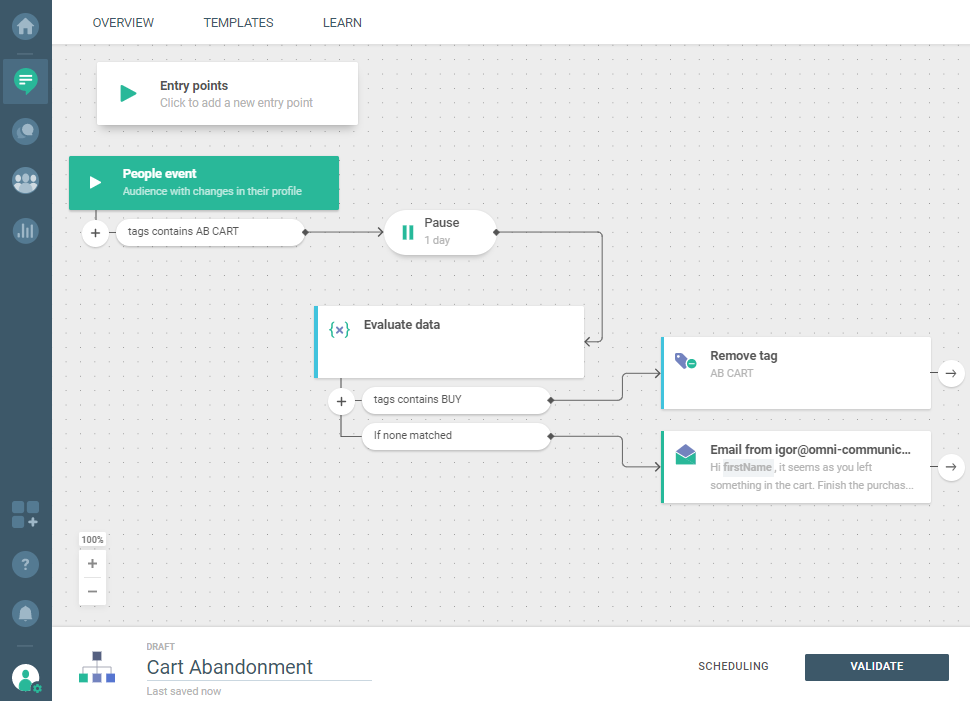Zoom out on the flow canvas

coord(93,591)
